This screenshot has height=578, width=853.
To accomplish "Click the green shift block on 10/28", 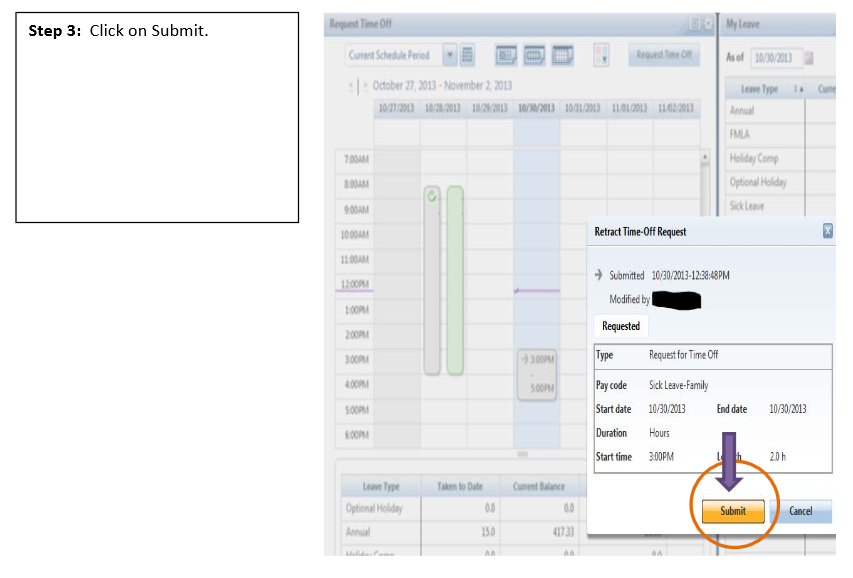I will pyautogui.click(x=455, y=280).
